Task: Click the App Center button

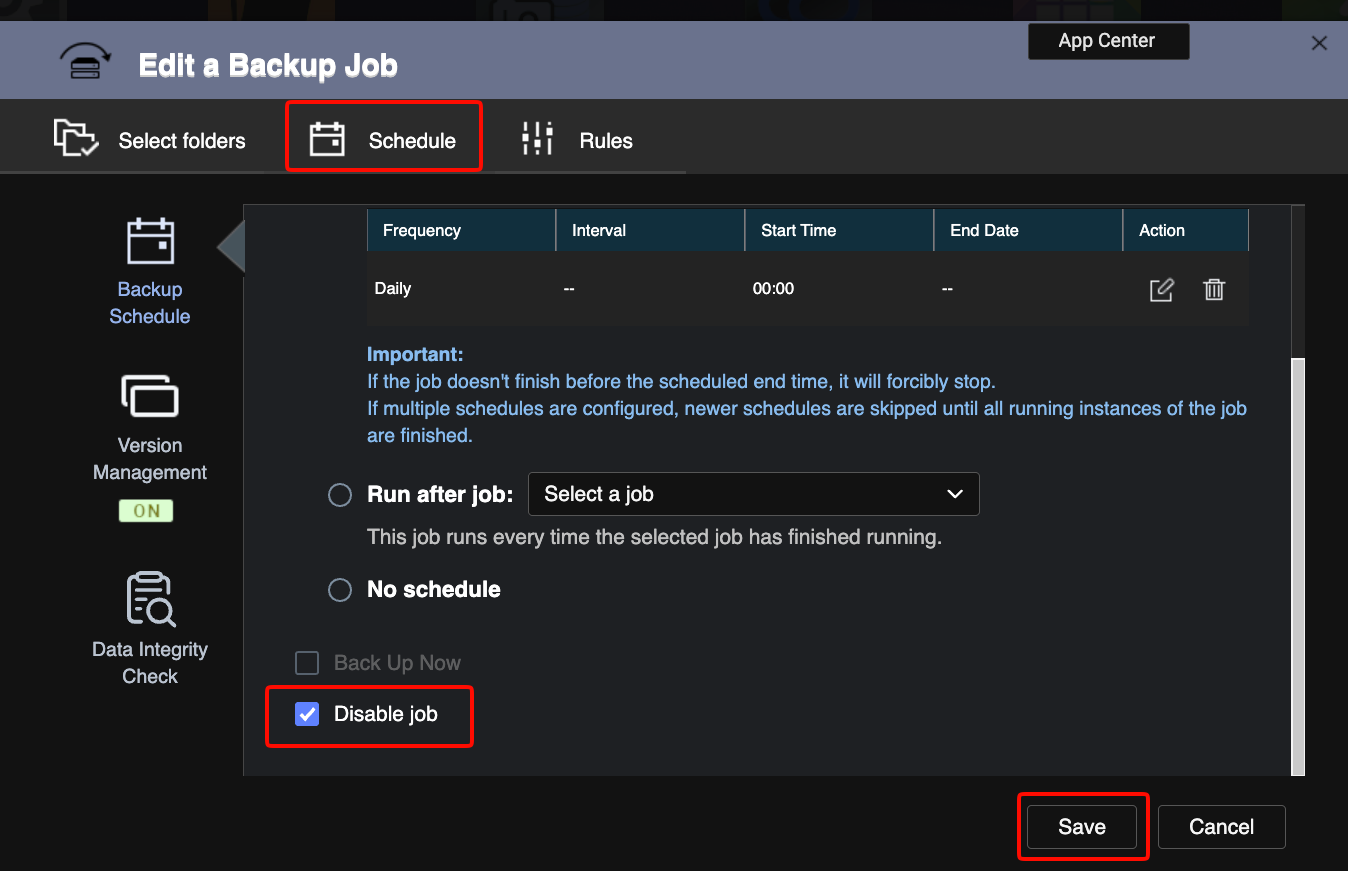Action: pyautogui.click(x=1108, y=41)
